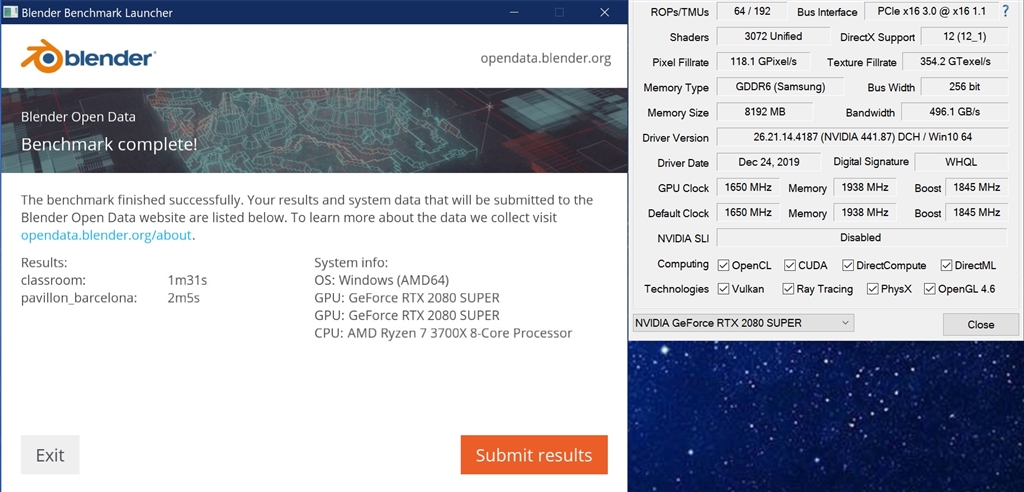Screen dimensions: 1024x492
Task: Click the pavillon_barcelona result time 2m5s
Action: pyautogui.click(x=184, y=298)
